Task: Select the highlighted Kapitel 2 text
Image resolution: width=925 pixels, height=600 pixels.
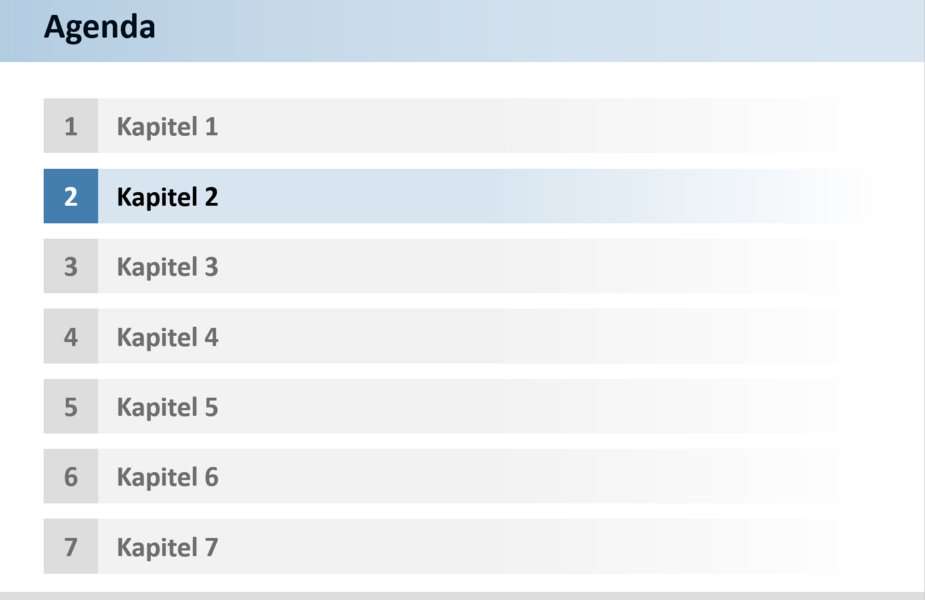Action: tap(168, 197)
